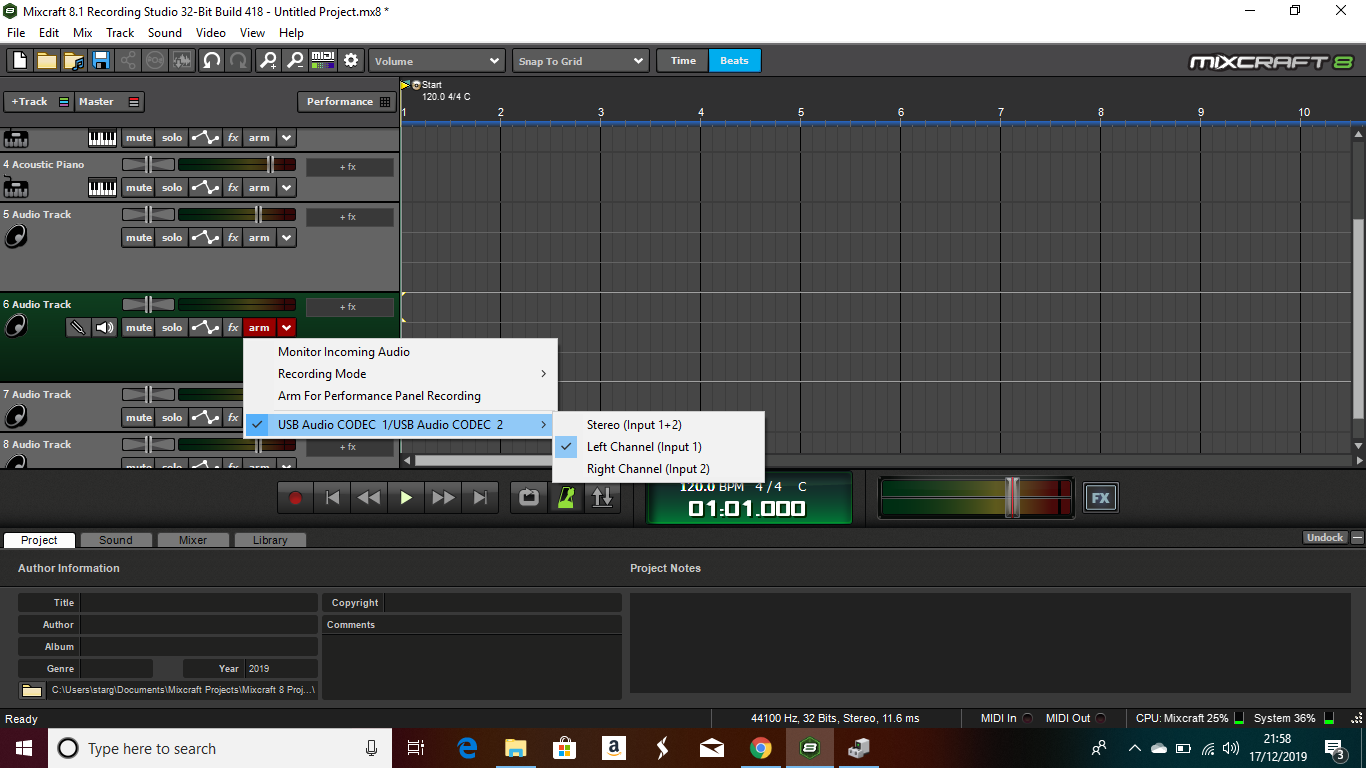The image size is (1366, 768).
Task: Create a new project from the toolbar
Action: pyautogui.click(x=20, y=61)
